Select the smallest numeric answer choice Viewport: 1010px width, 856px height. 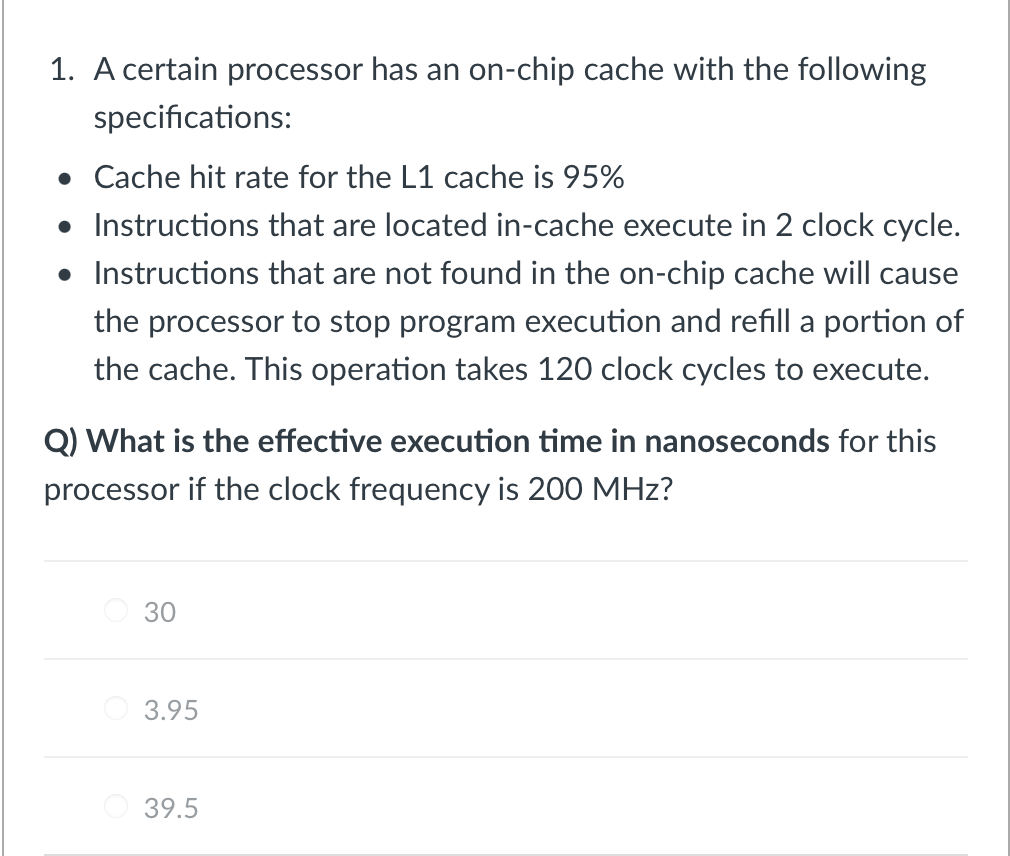click(x=116, y=709)
